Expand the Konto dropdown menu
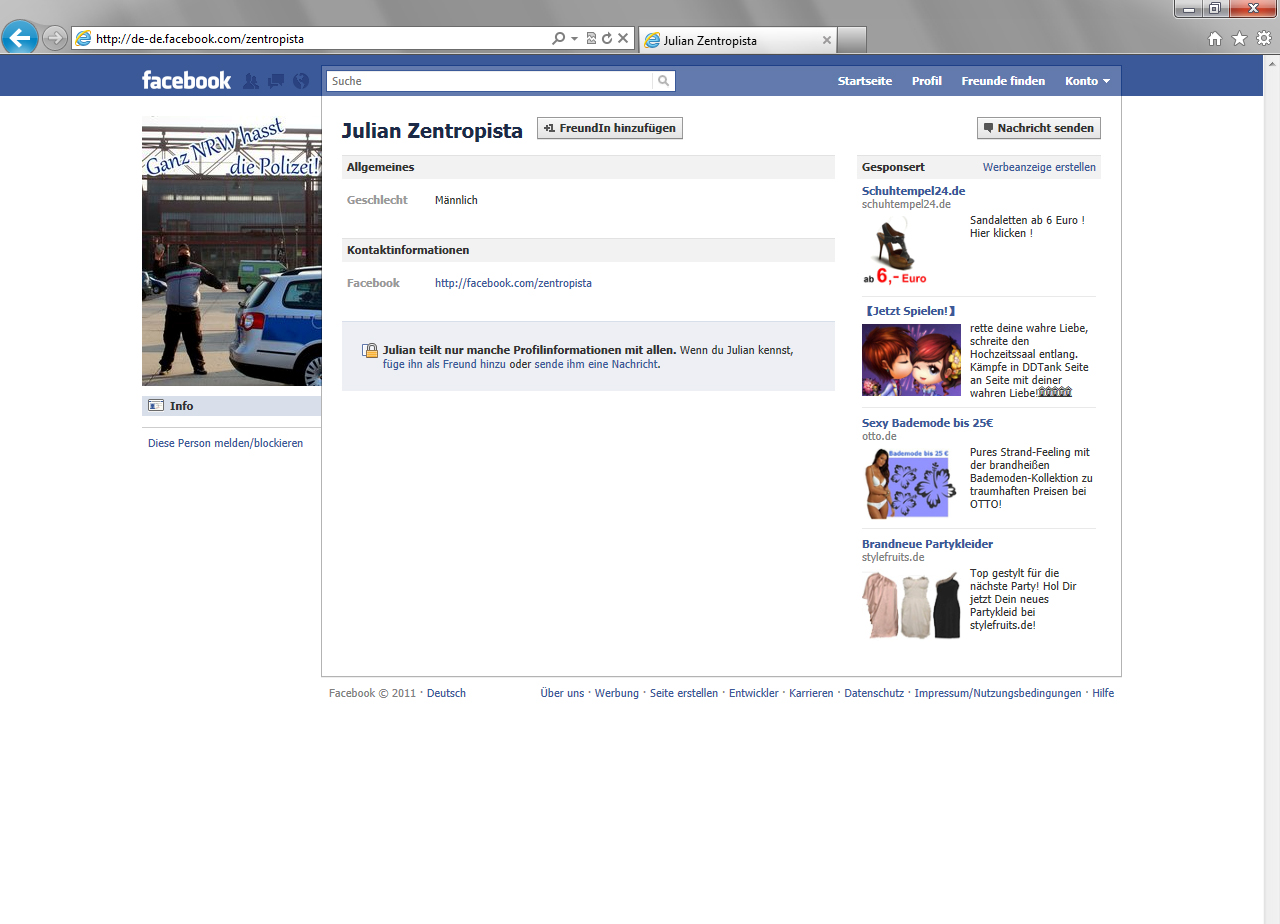 click(1087, 81)
